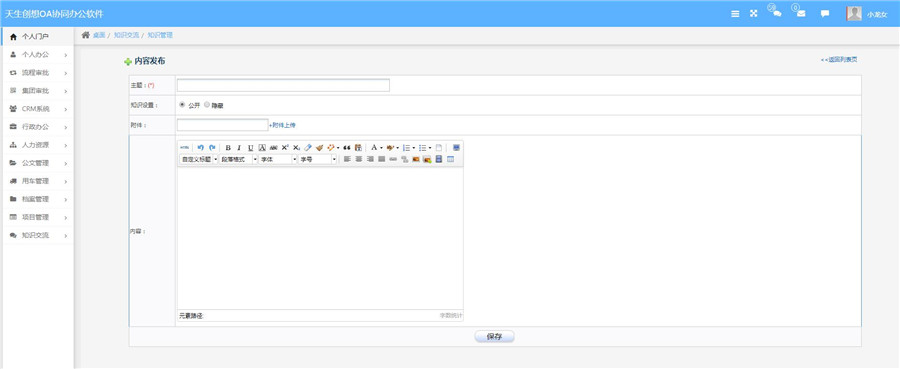Open the paragraph format dropdown

coord(238,159)
